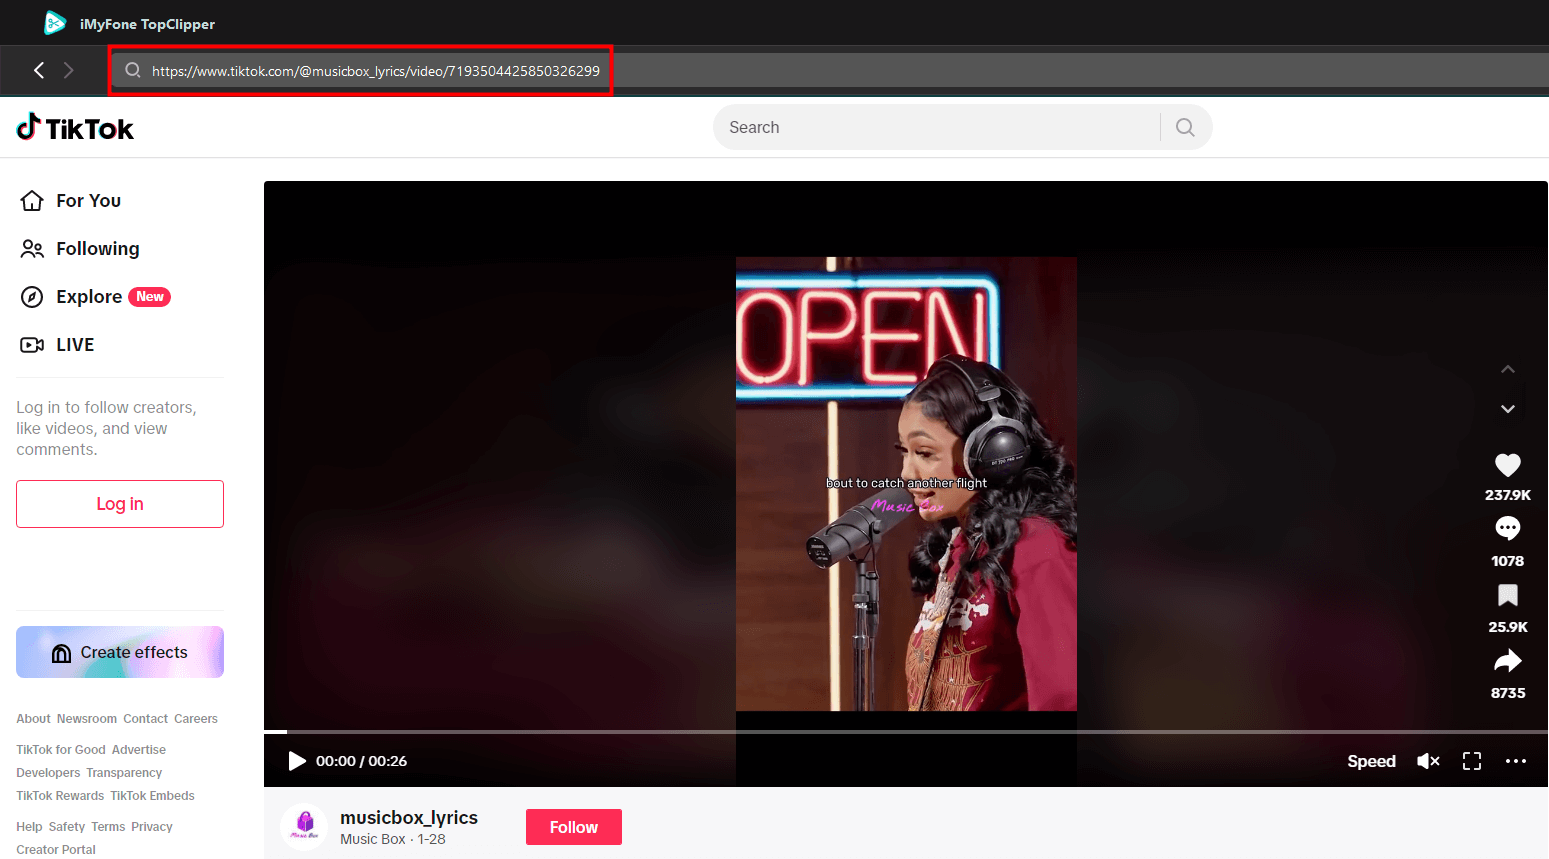This screenshot has height=859, width=1549.
Task: Click the Follow button
Action: 574,827
